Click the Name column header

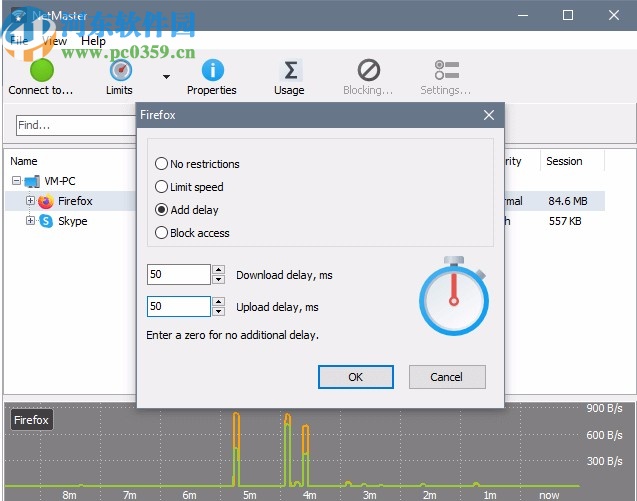tap(24, 161)
